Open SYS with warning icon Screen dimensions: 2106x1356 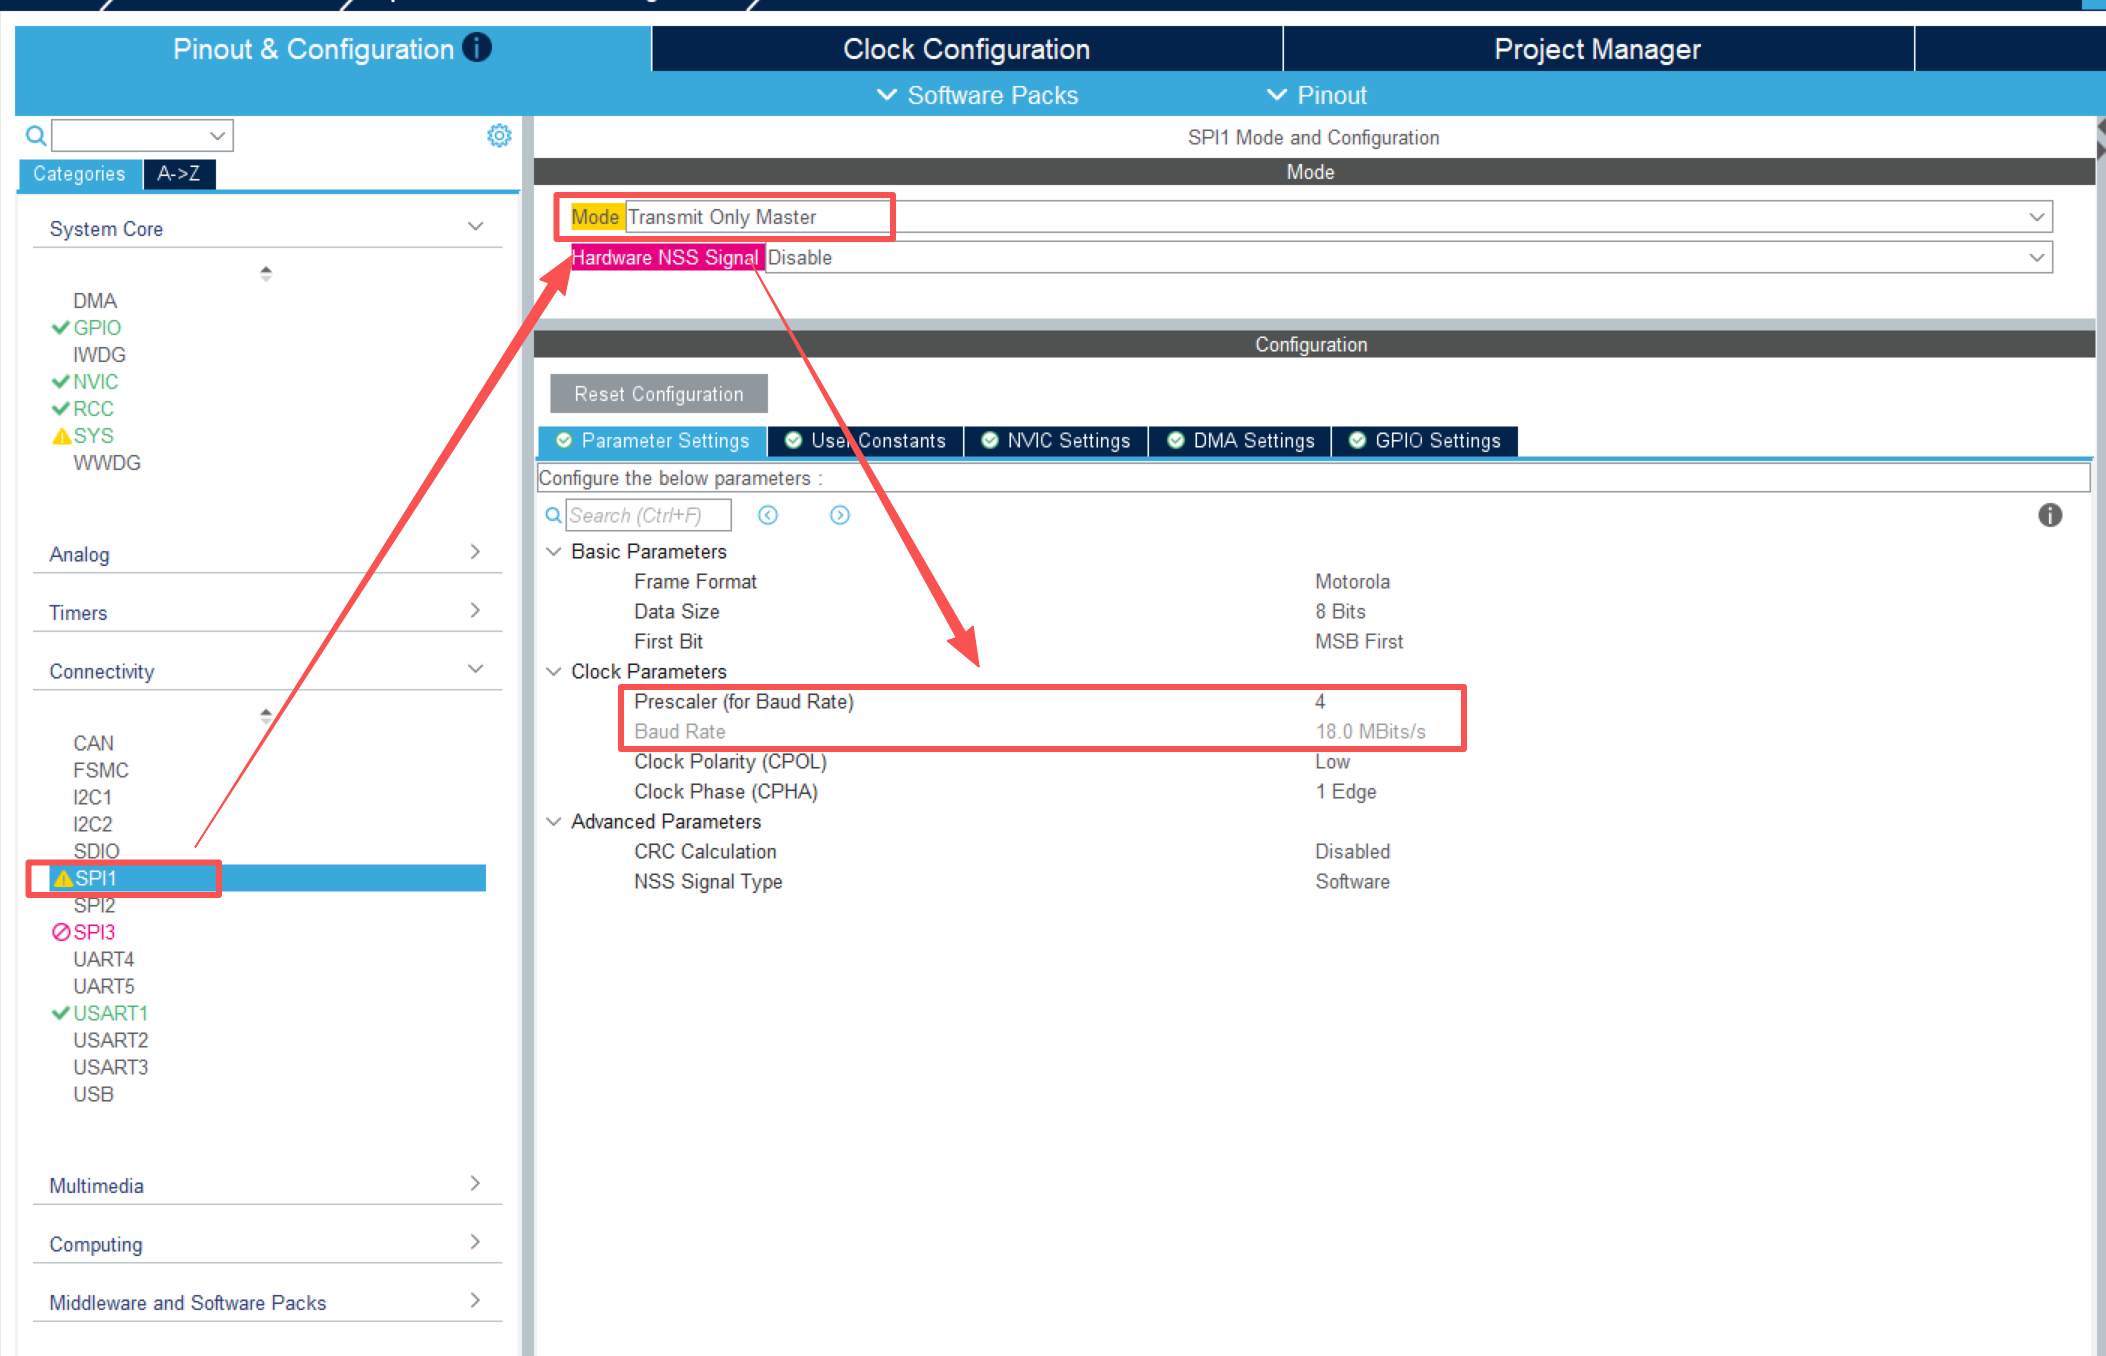click(83, 436)
